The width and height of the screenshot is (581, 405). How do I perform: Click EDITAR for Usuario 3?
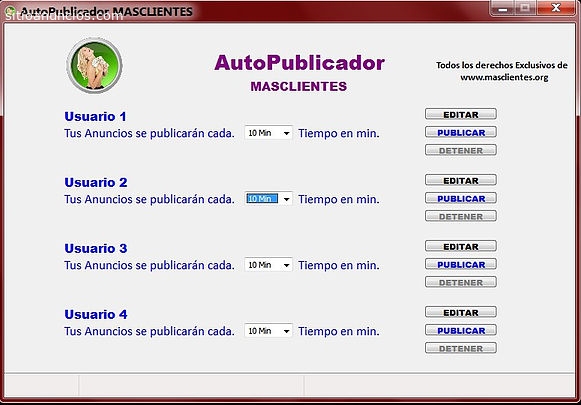pyautogui.click(x=461, y=246)
